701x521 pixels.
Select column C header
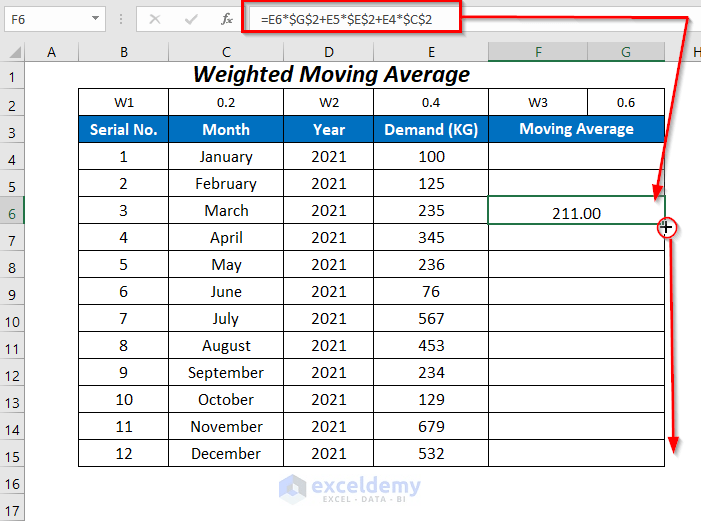226,52
